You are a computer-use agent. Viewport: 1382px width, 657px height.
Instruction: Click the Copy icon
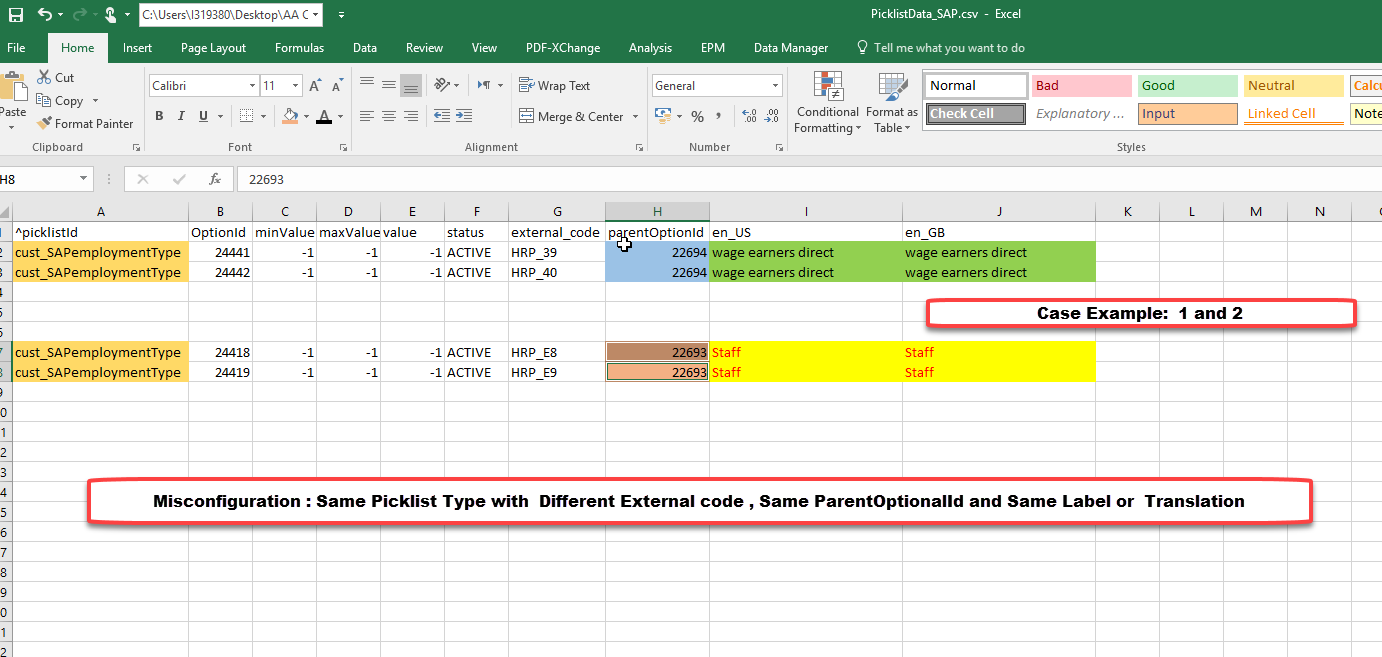pyautogui.click(x=44, y=100)
